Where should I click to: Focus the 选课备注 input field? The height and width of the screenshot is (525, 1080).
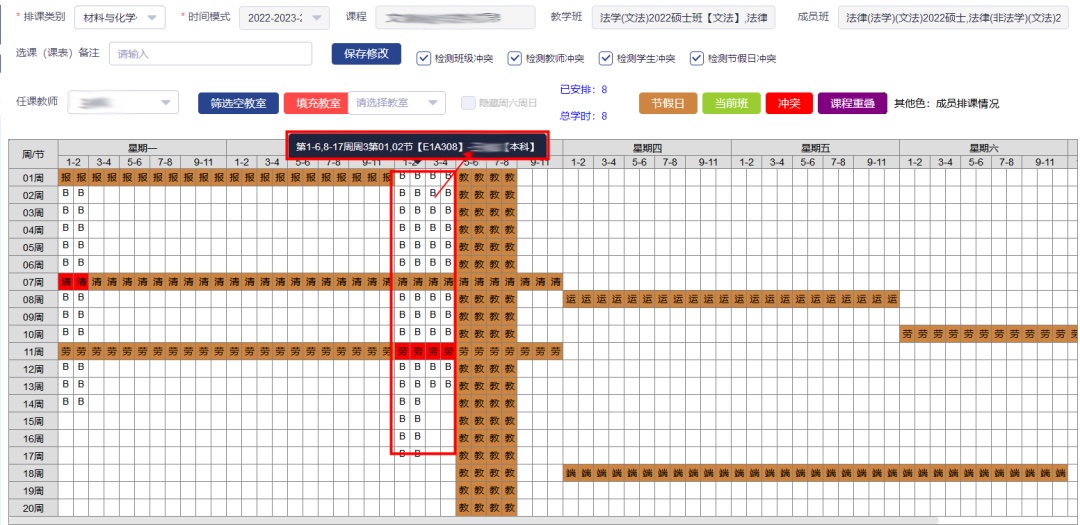click(x=210, y=54)
